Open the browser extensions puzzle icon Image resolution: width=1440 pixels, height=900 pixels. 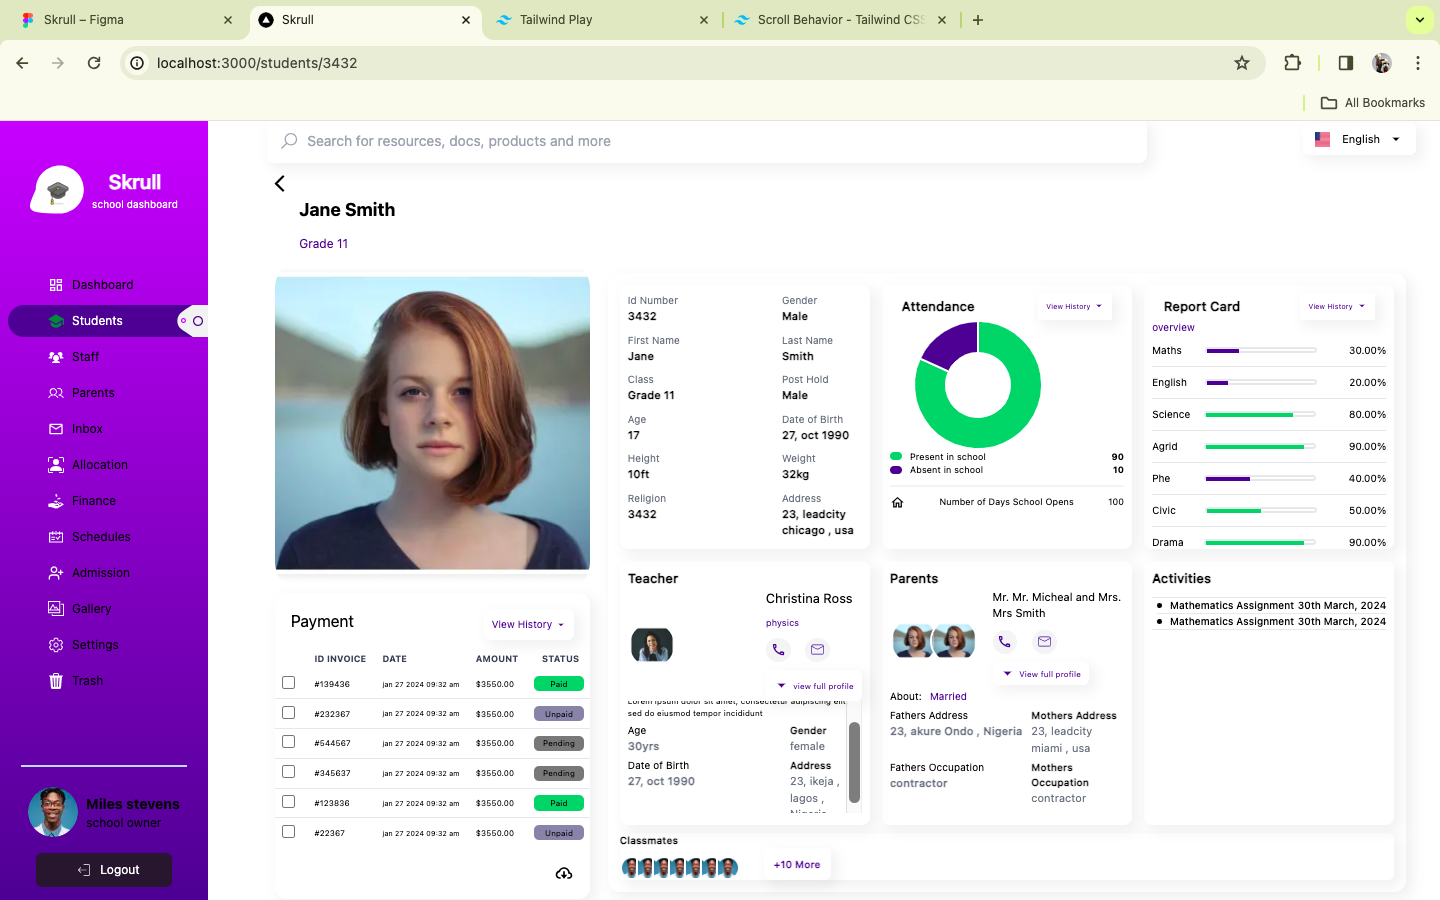pyautogui.click(x=1292, y=63)
